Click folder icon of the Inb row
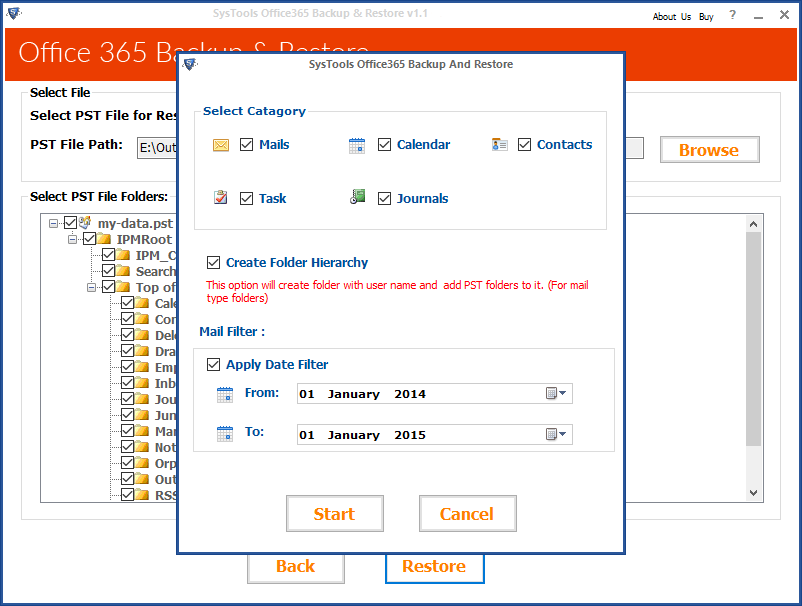Screen dimensions: 802x606 [142, 383]
